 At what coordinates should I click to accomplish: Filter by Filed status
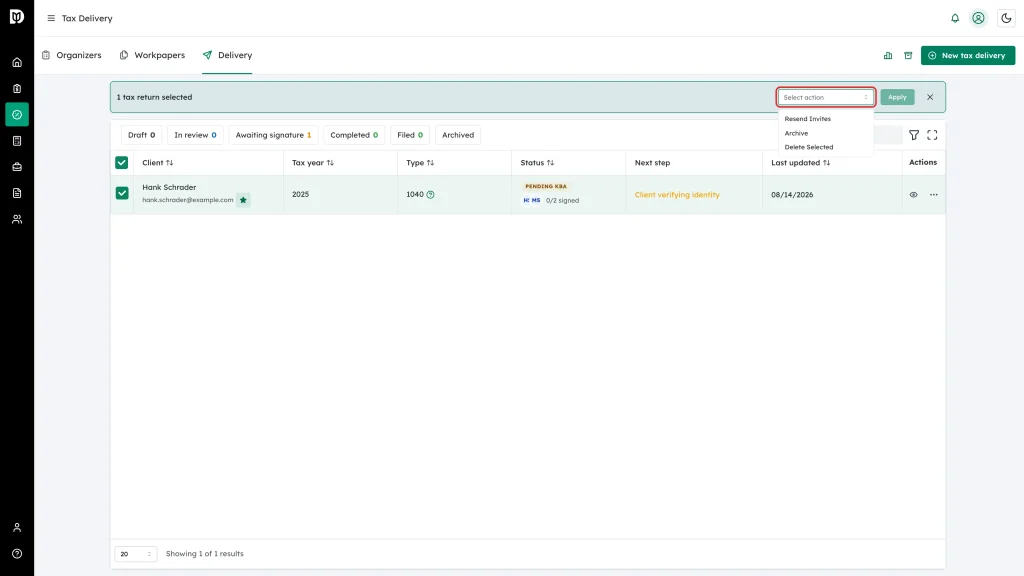410,135
